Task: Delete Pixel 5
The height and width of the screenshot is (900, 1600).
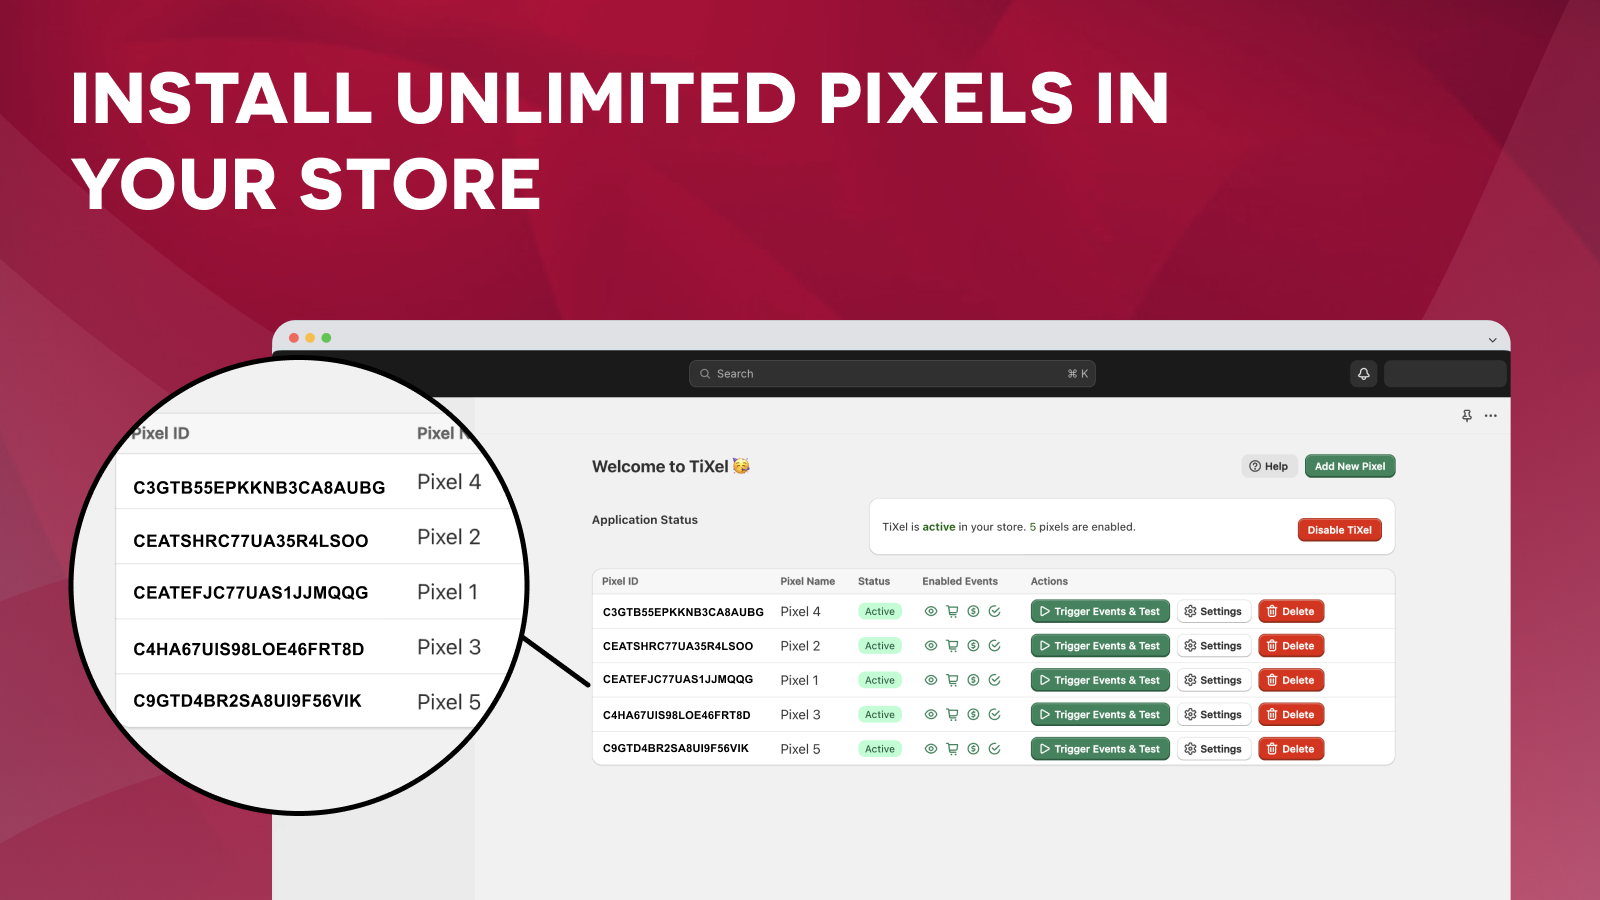Action: [1291, 749]
